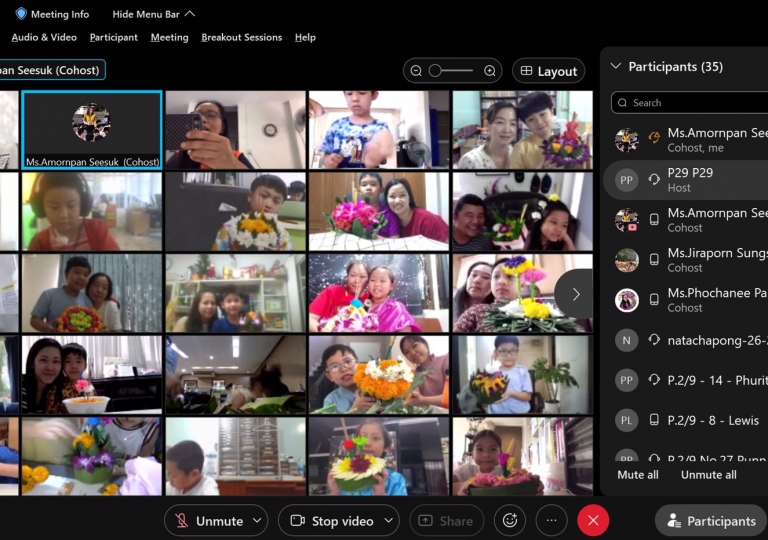Click the PL avatar for Lewis
768x540 pixels.
click(x=626, y=420)
